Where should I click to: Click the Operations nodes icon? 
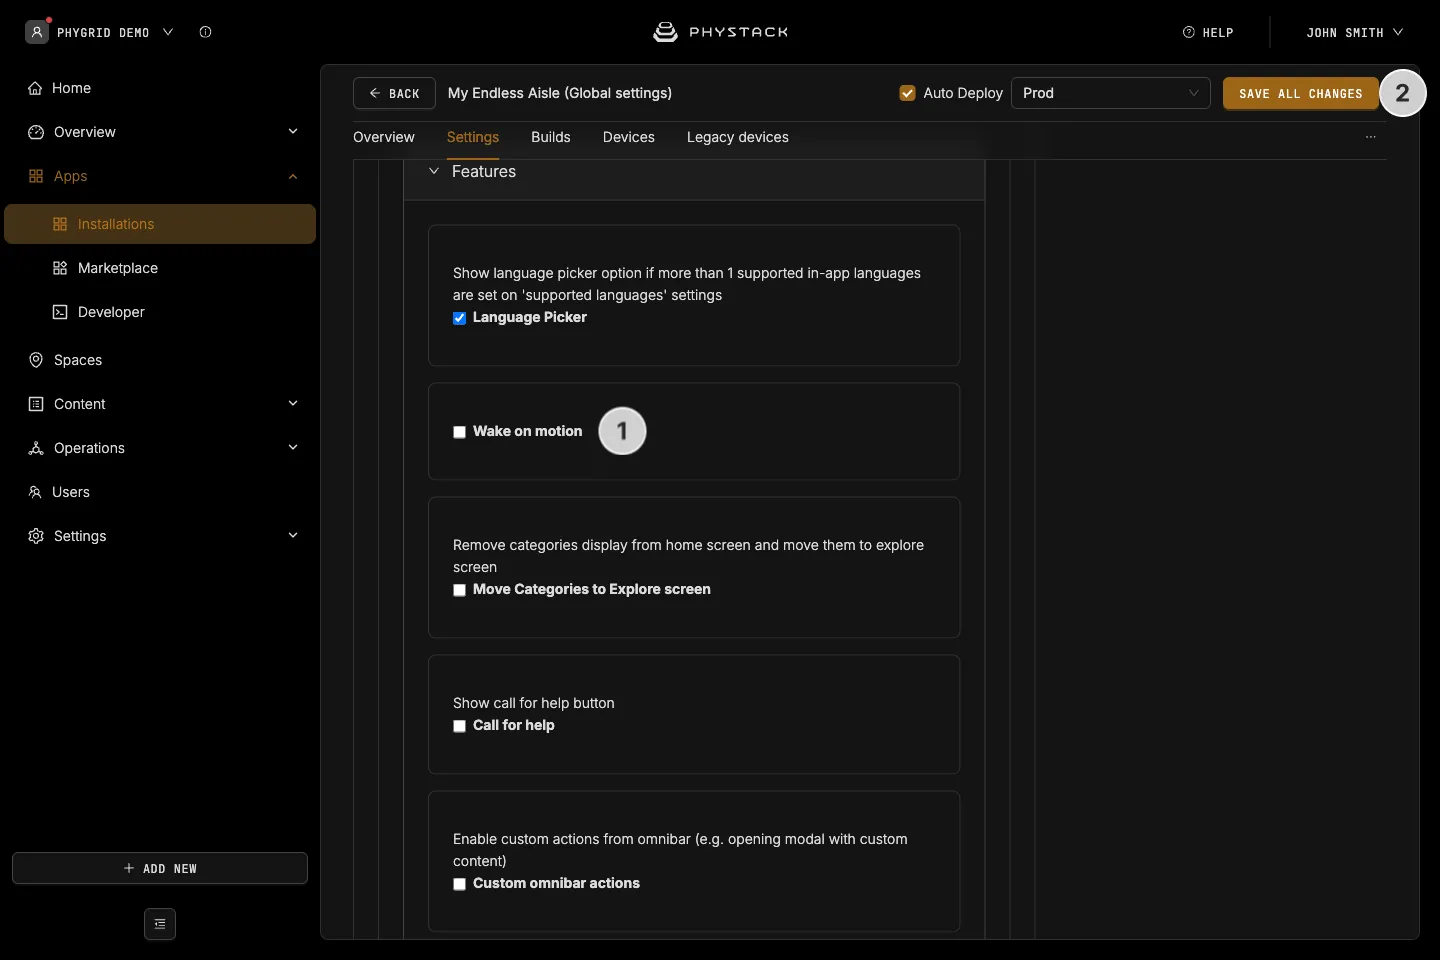[36, 448]
